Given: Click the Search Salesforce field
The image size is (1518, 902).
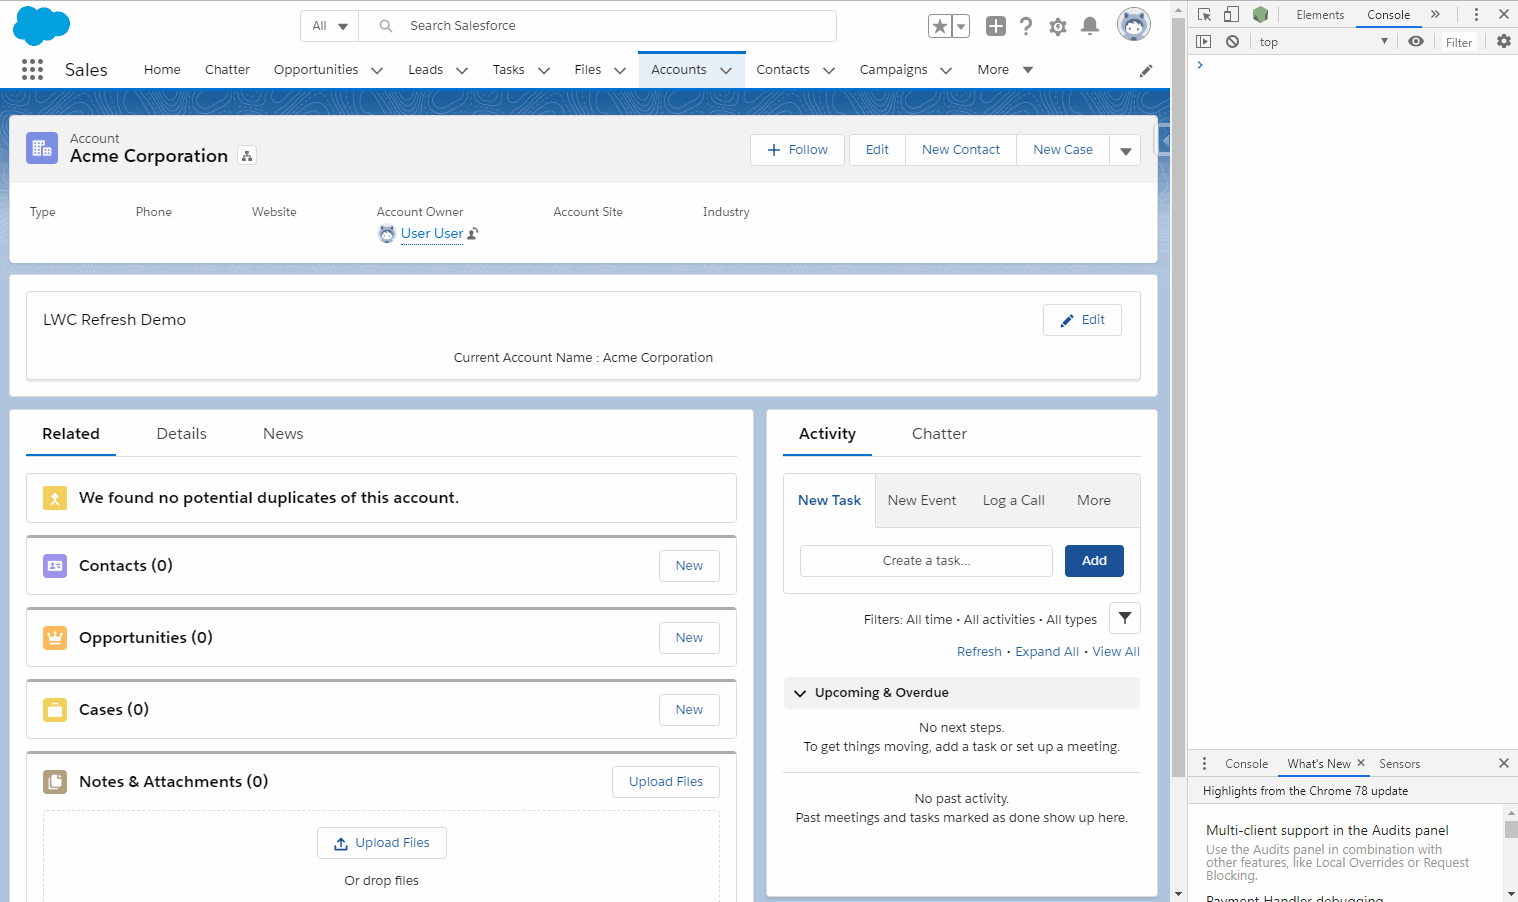Looking at the screenshot, I should 598,26.
